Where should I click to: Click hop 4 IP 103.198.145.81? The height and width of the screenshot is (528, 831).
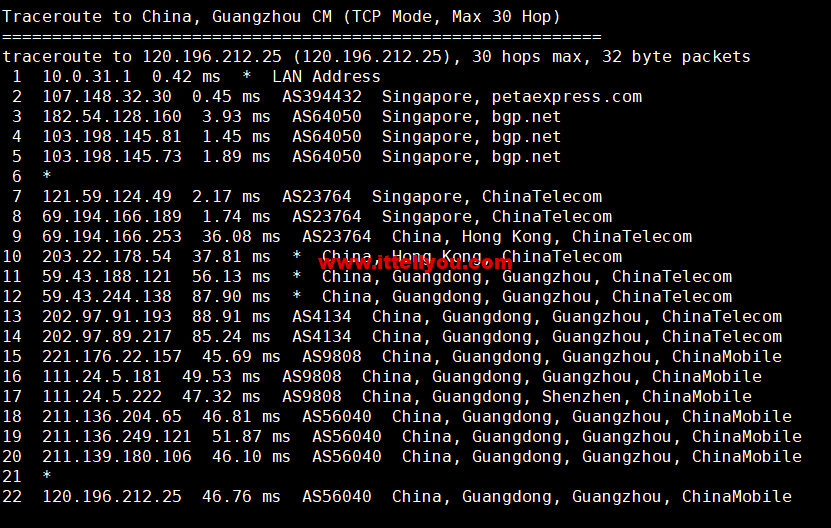coord(112,137)
